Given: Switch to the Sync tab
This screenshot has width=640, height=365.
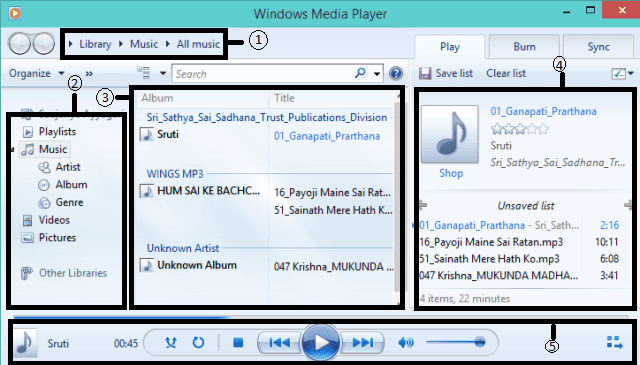Looking at the screenshot, I should pos(598,47).
